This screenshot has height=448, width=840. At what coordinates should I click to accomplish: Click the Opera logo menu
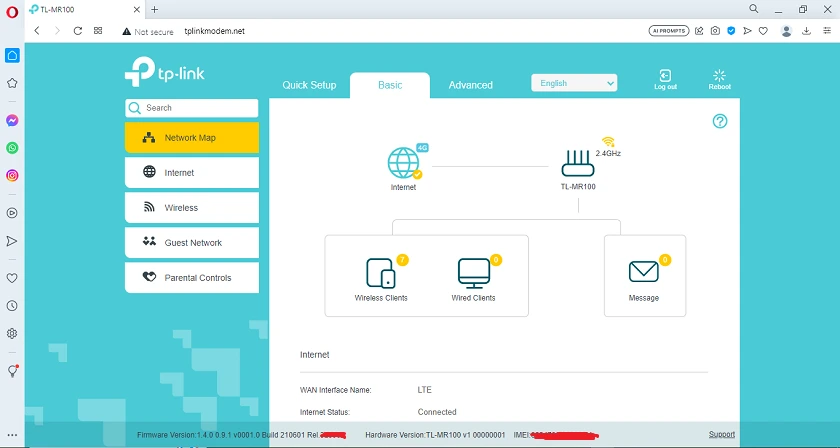coord(12,12)
